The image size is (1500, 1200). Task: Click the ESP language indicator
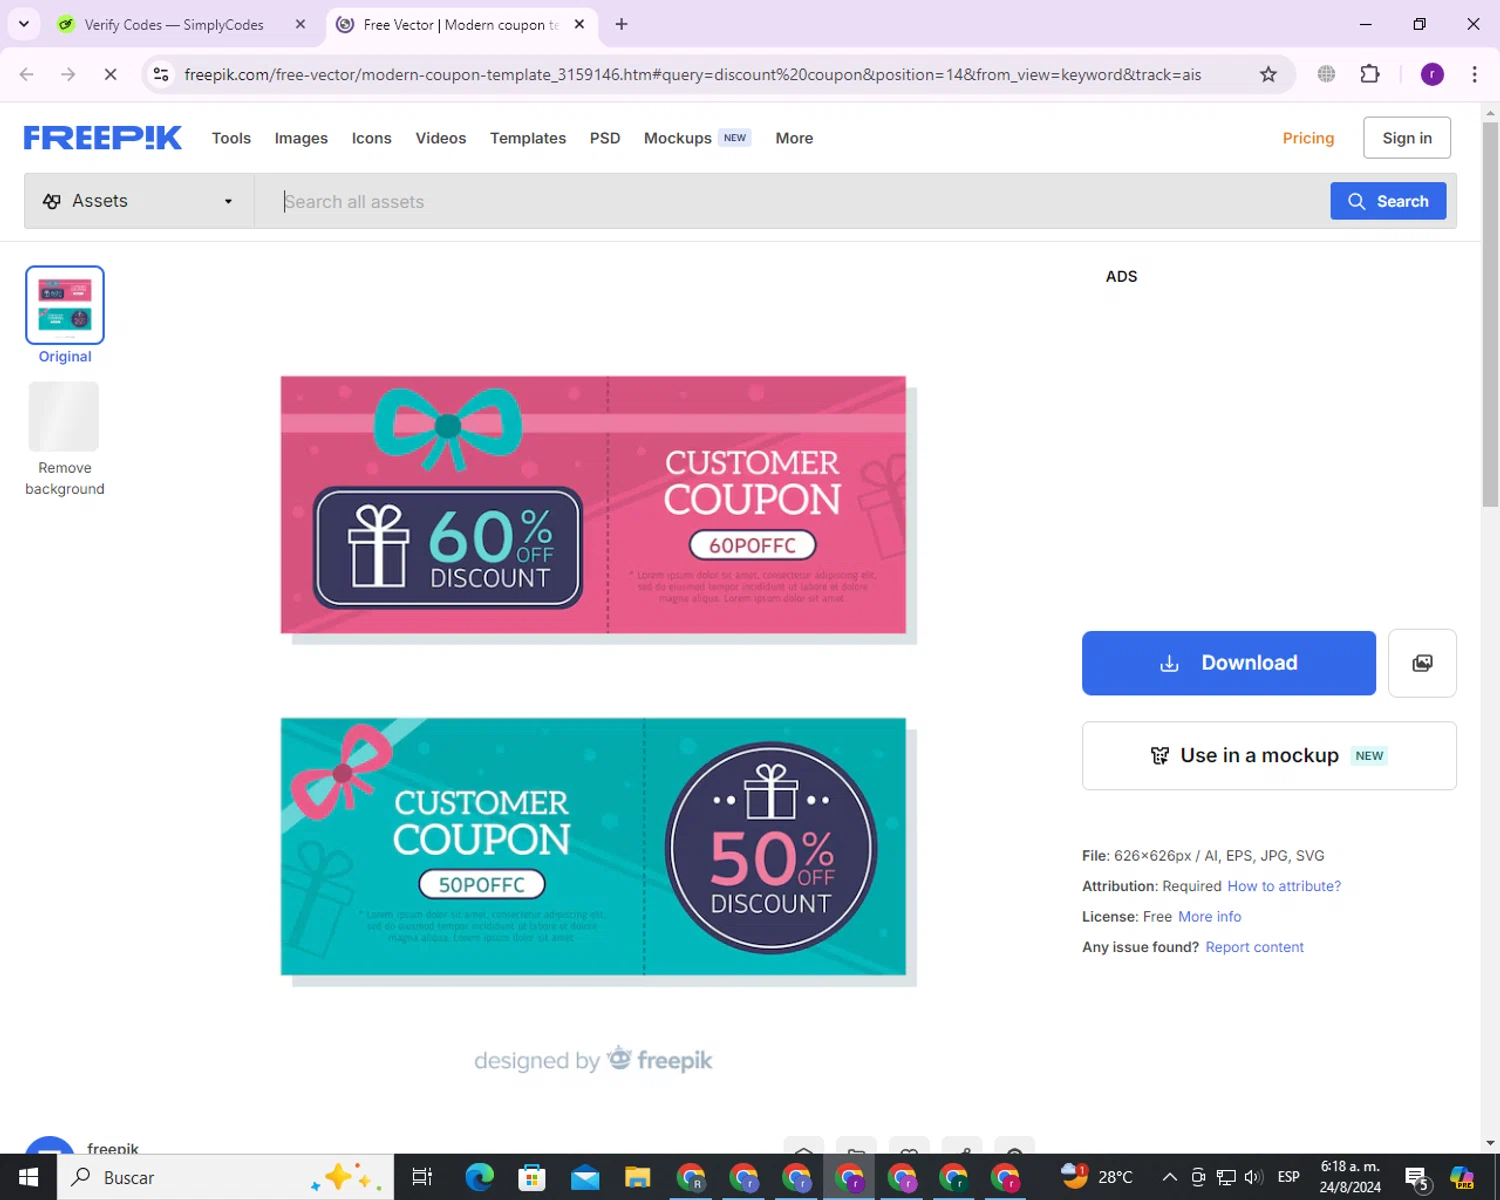point(1289,1177)
